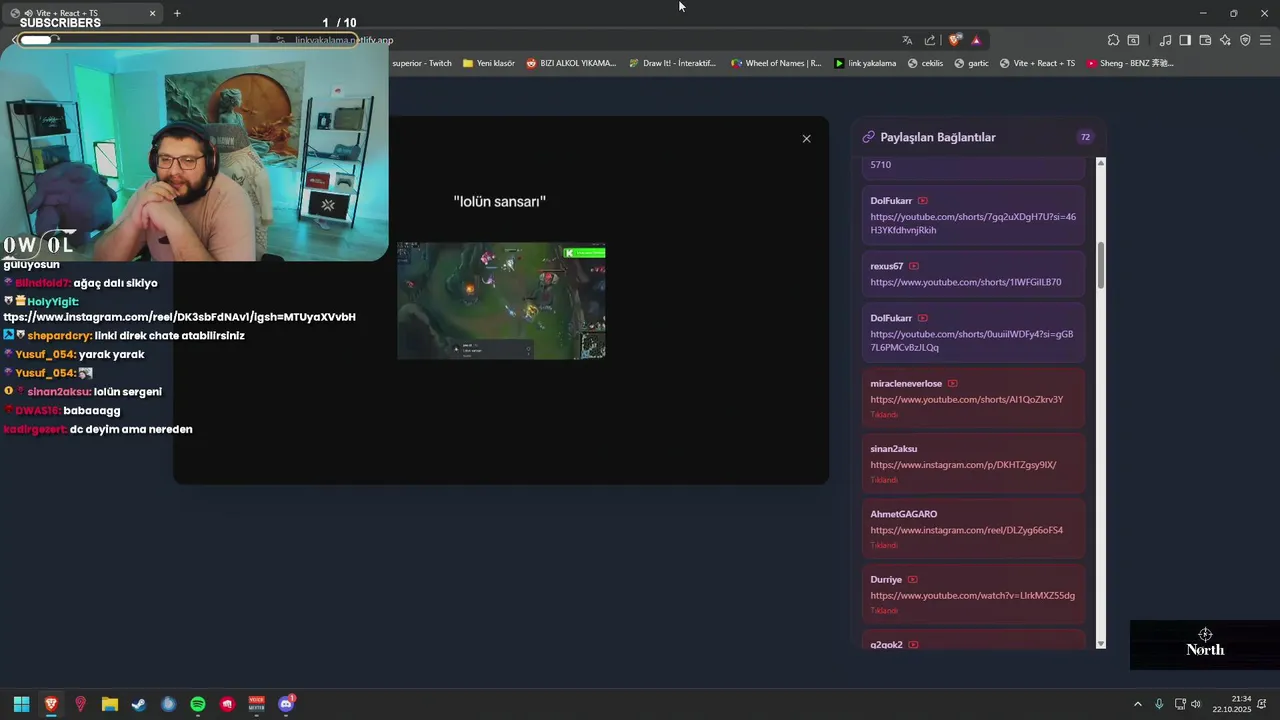Open DolFukarr's youtube shorts 0uuiilWDFy4 link
1280x720 pixels.
click(x=972, y=341)
